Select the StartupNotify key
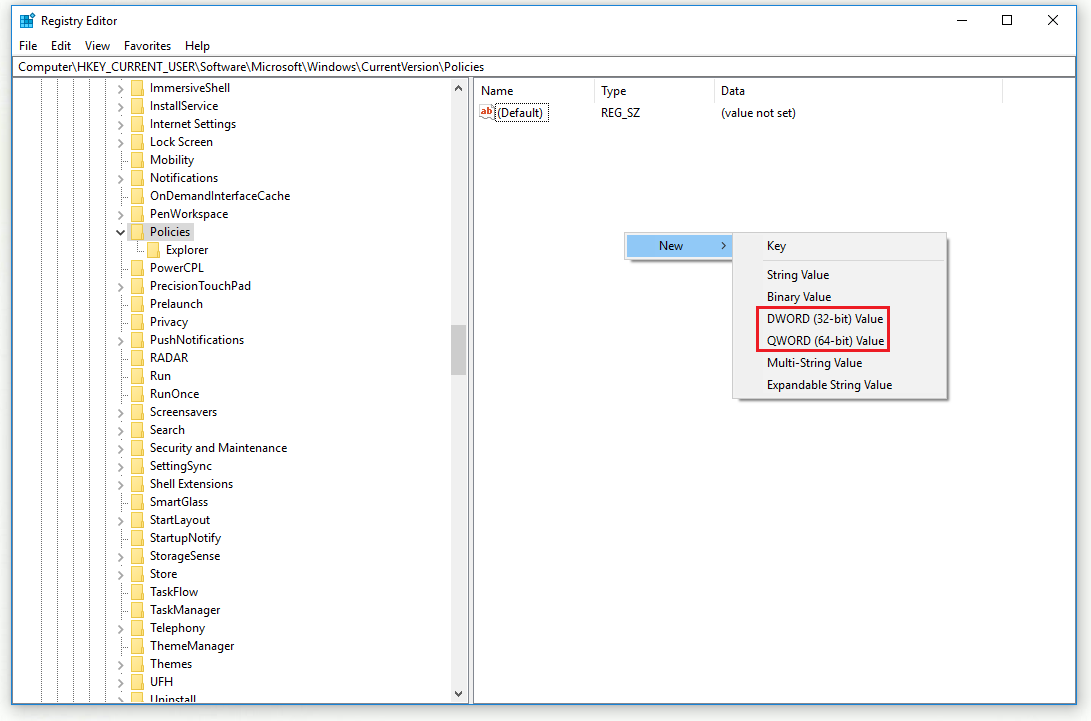The image size is (1091, 721). point(185,538)
